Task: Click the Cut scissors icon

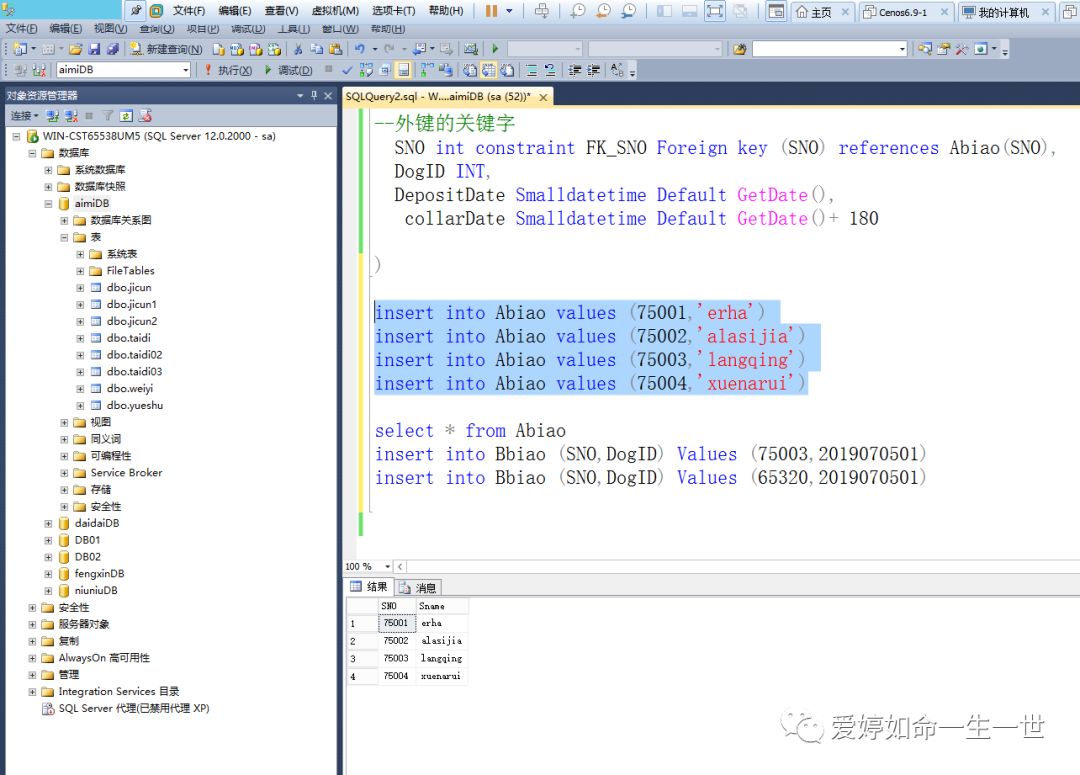Action: pos(298,49)
